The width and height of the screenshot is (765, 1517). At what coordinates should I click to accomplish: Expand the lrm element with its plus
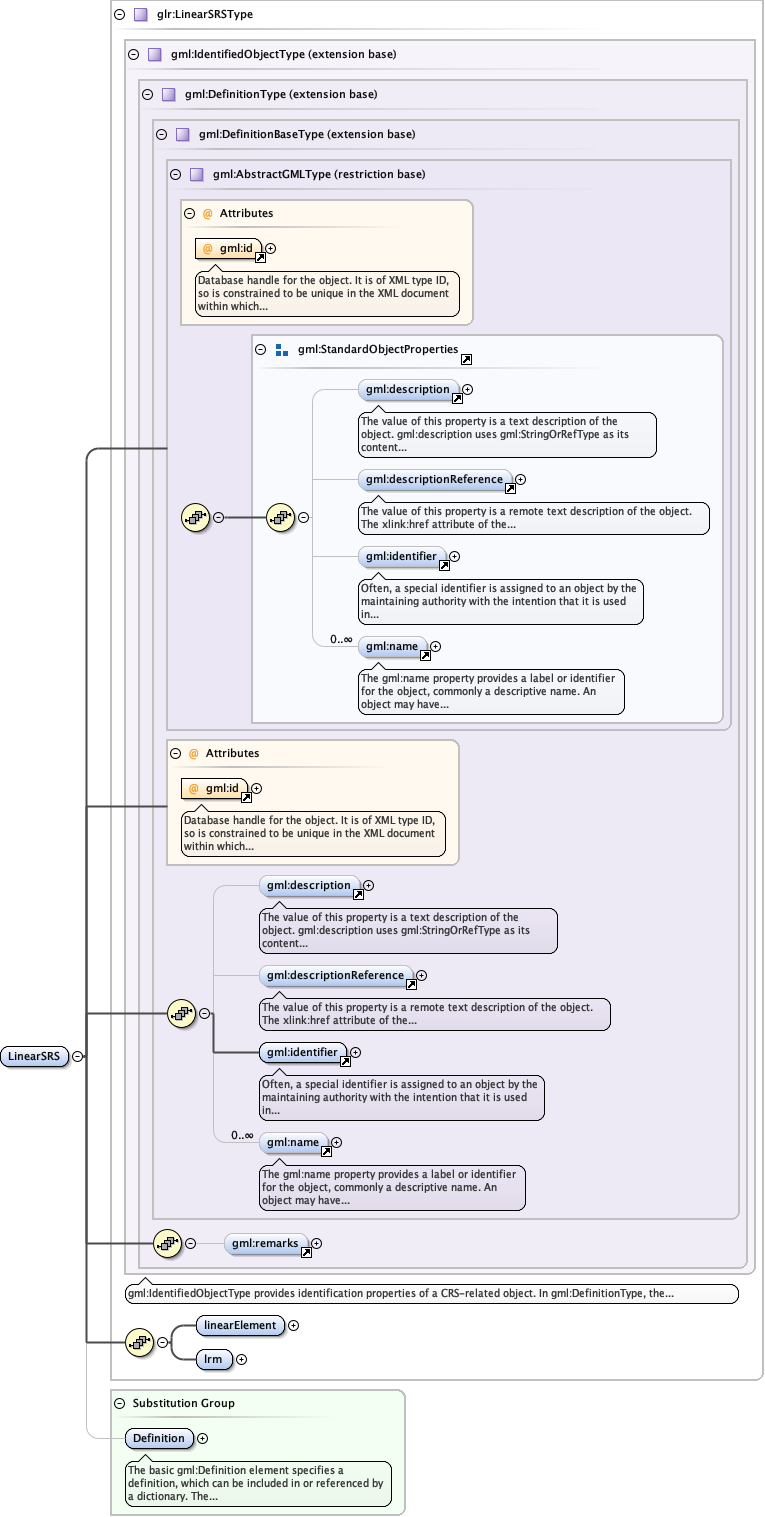[x=241, y=1359]
